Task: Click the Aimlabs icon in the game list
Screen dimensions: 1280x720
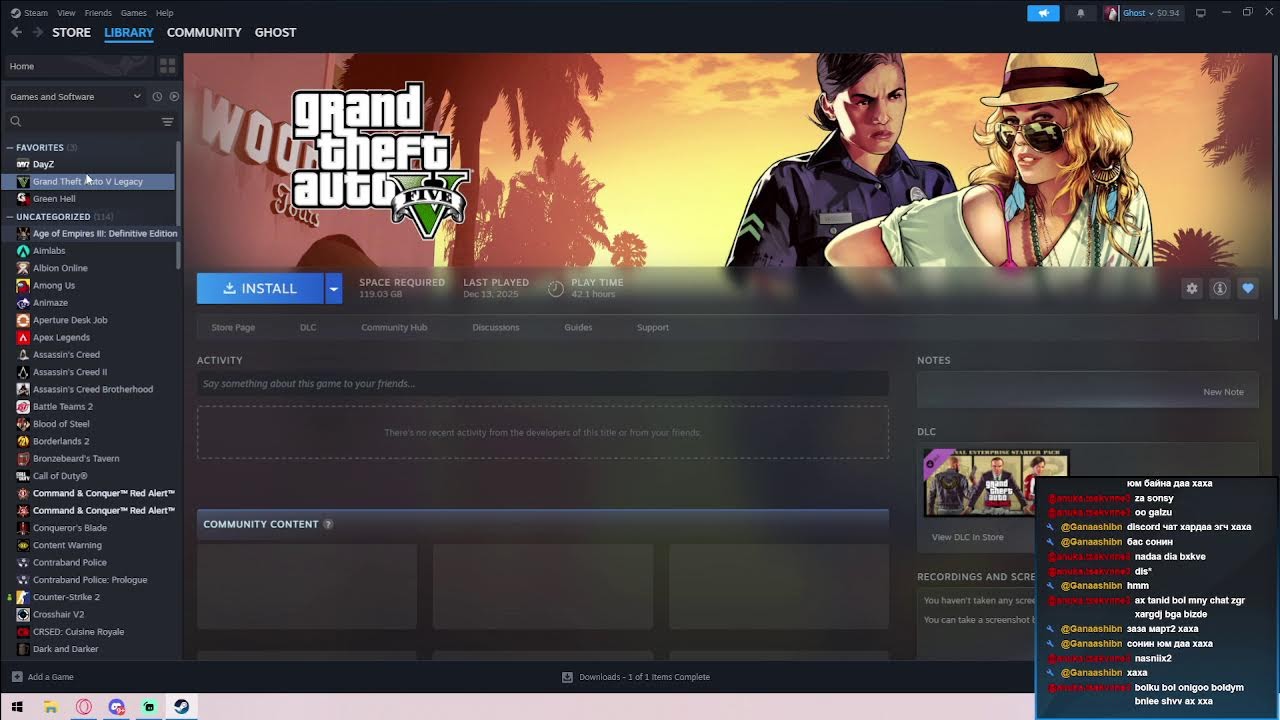Action: [x=23, y=251]
